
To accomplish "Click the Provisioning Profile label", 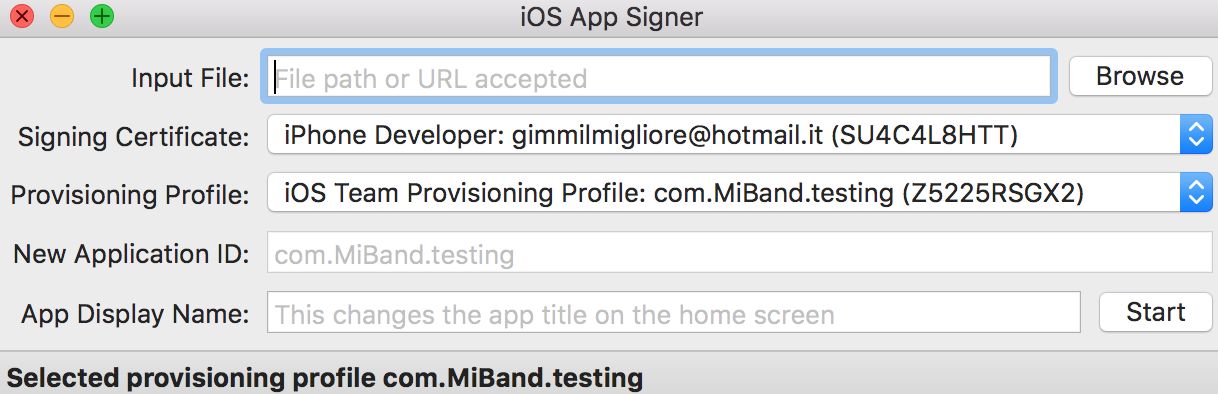I will [130, 194].
